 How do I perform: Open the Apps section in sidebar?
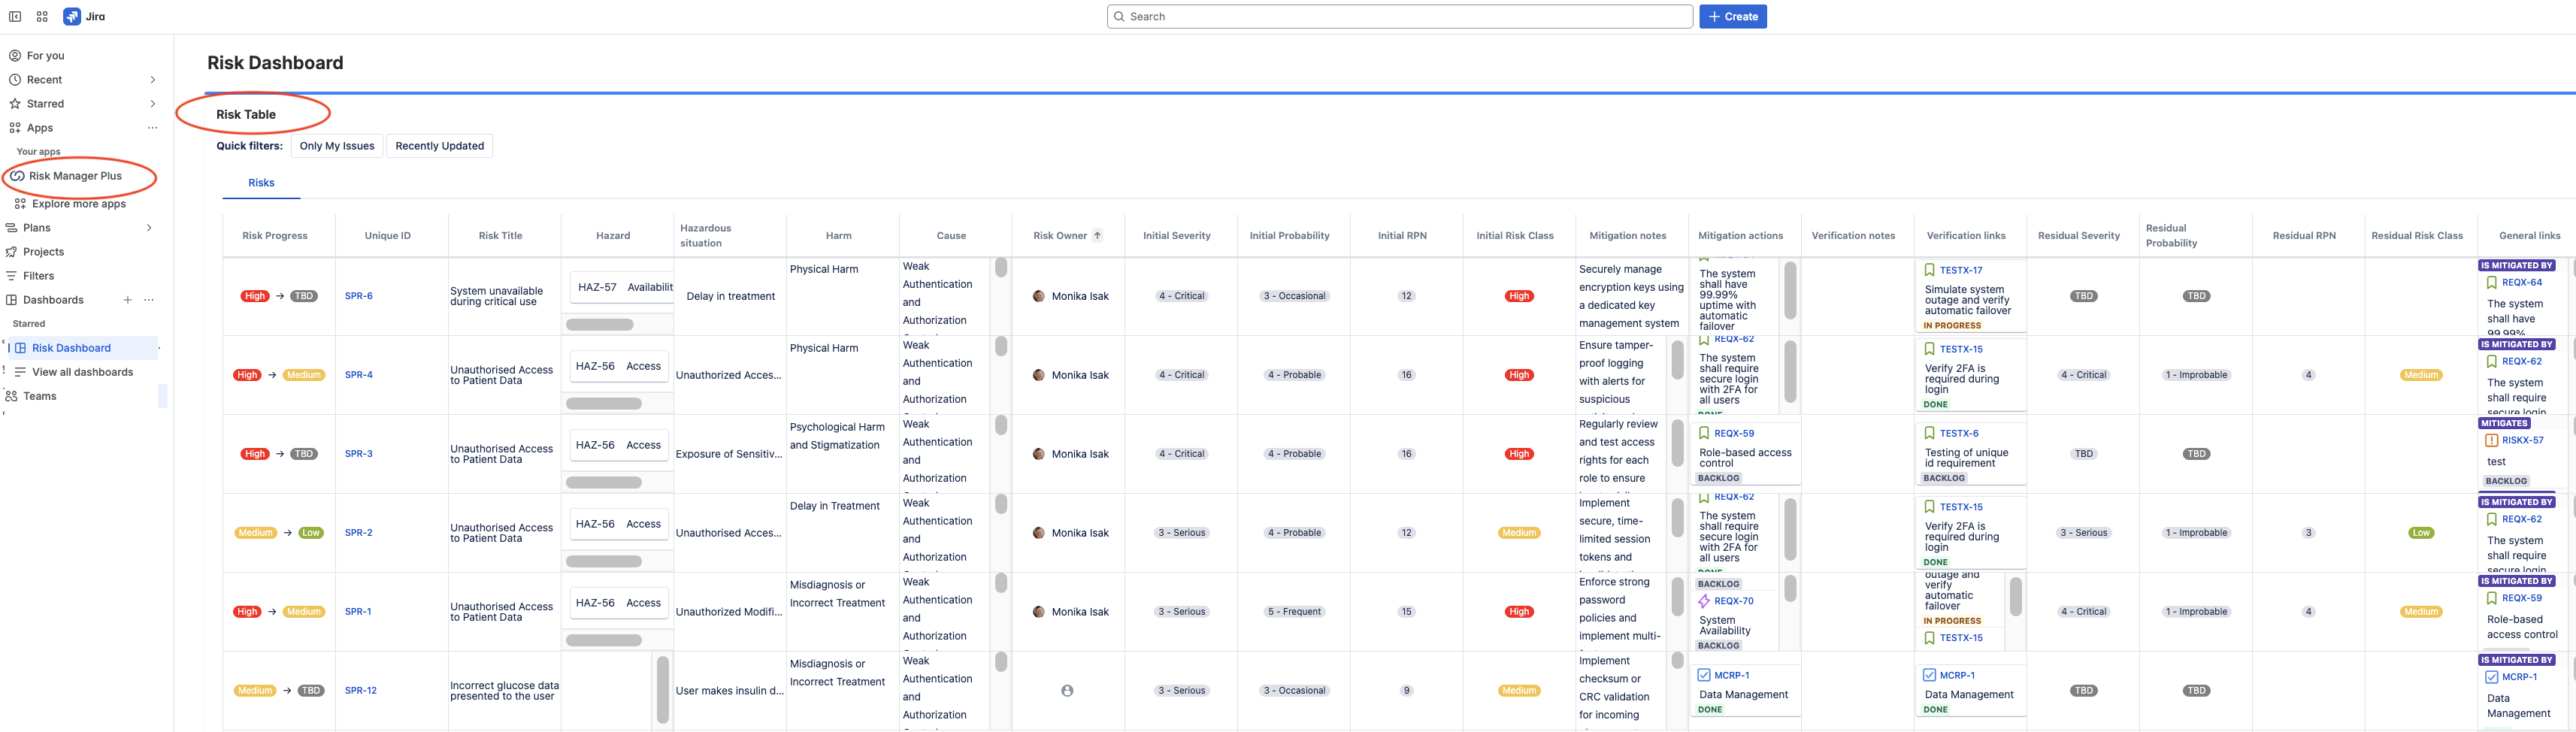click(40, 128)
